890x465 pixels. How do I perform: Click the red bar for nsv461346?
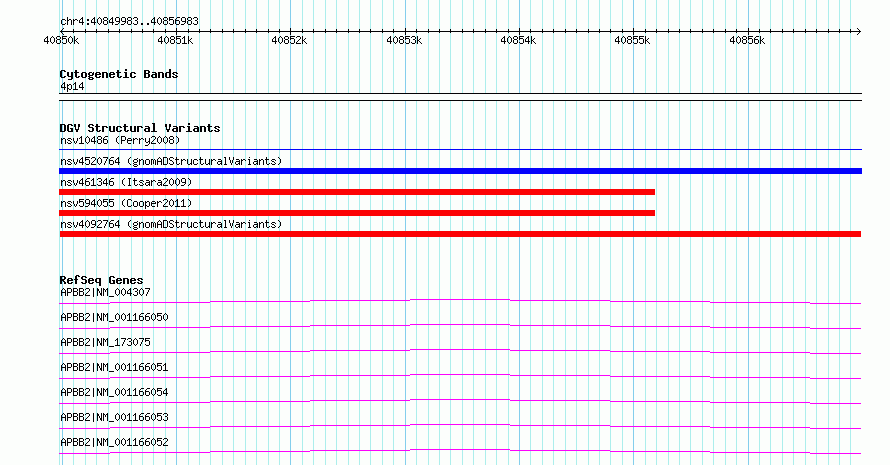coord(357,192)
